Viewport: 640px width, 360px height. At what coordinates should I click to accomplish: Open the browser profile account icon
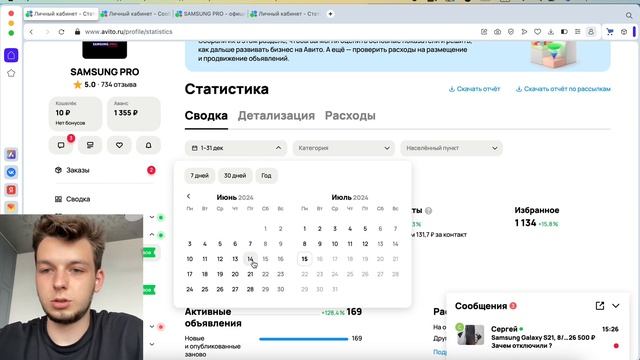point(591,32)
